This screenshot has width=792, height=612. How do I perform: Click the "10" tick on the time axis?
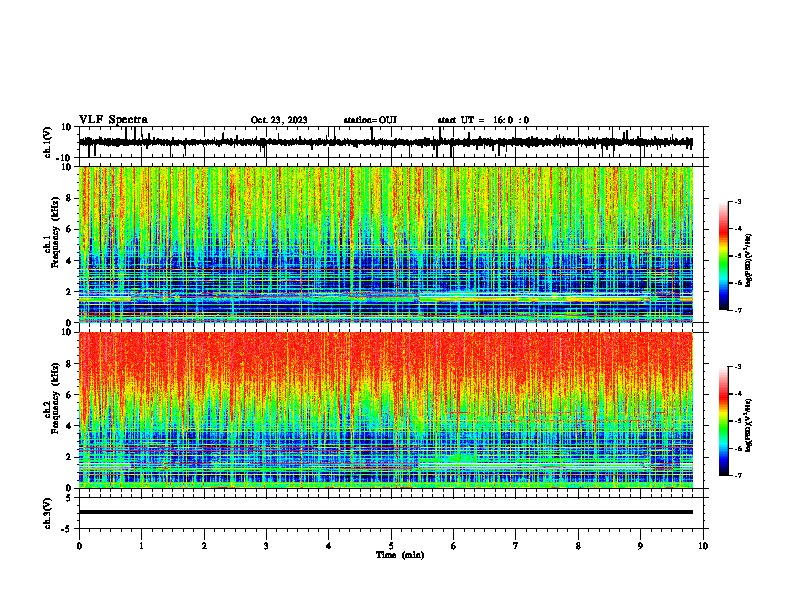pyautogui.click(x=703, y=546)
